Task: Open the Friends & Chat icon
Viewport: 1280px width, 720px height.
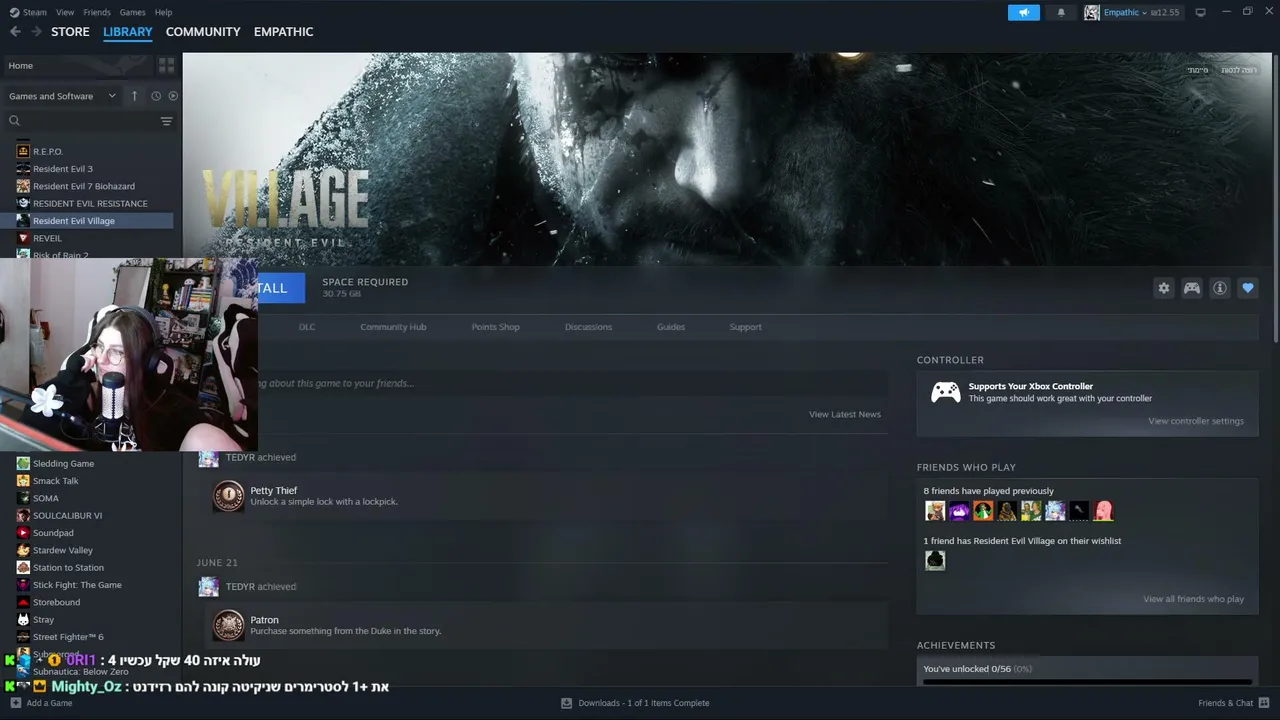Action: point(1264,703)
